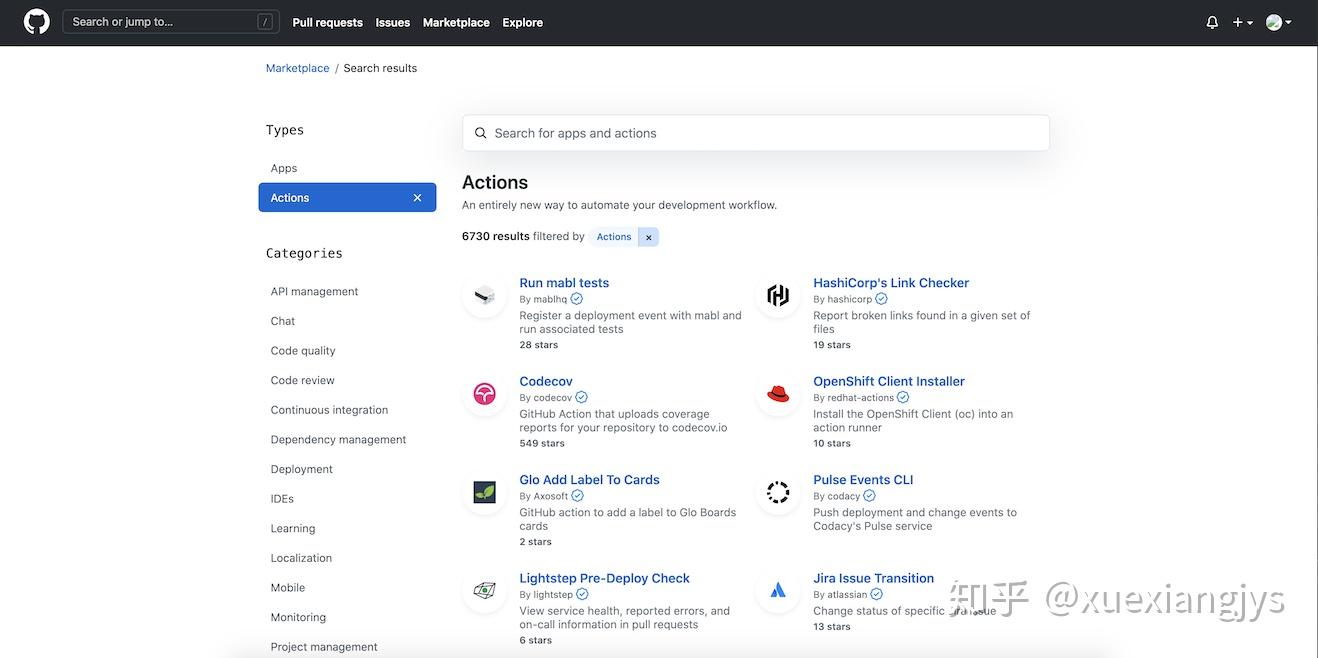Click the Jira Issue Transition logo
The image size is (1318, 658).
[x=778, y=590]
